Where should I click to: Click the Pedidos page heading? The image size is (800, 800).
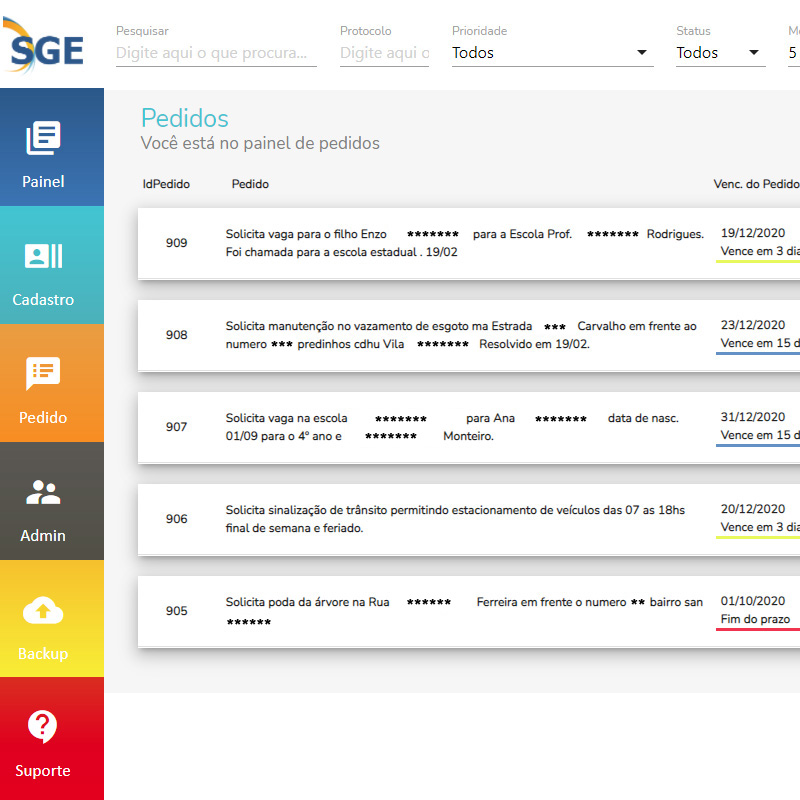(185, 118)
